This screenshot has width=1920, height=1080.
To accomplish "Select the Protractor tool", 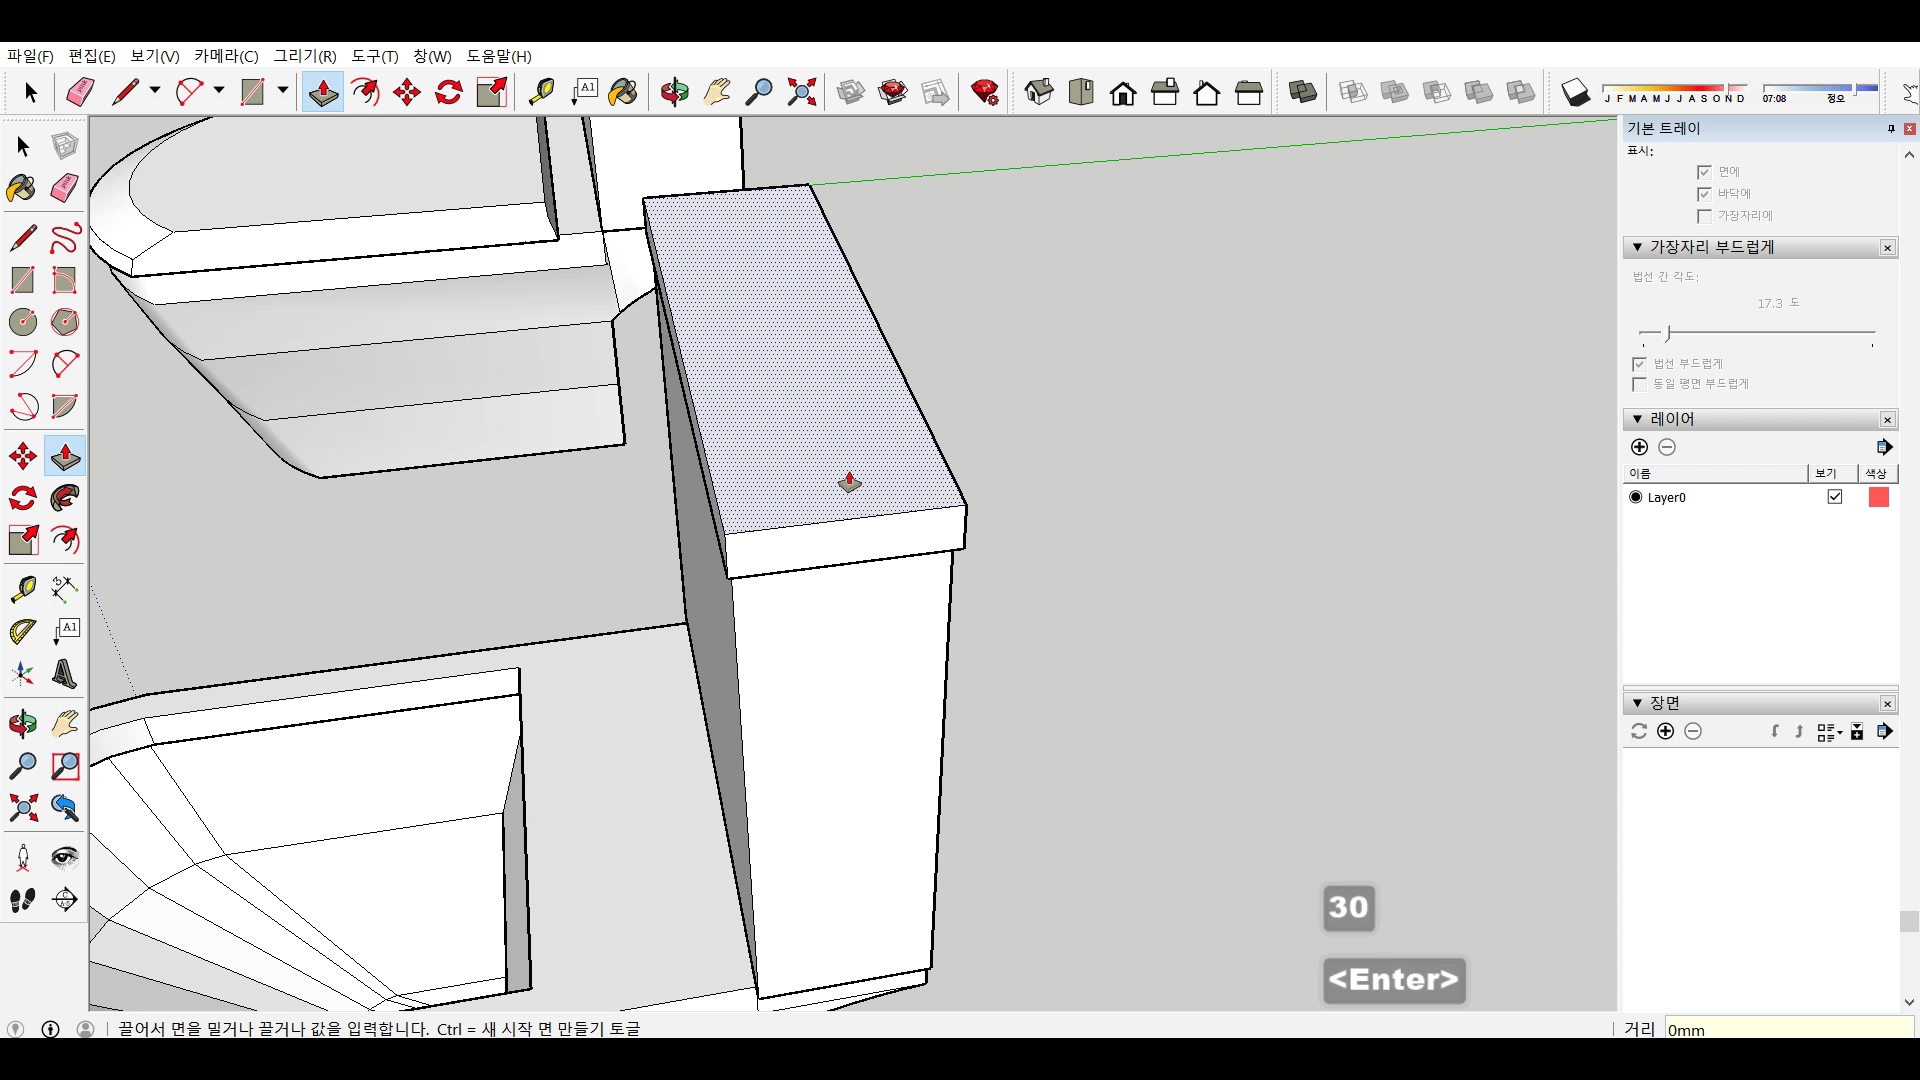I will click(22, 632).
